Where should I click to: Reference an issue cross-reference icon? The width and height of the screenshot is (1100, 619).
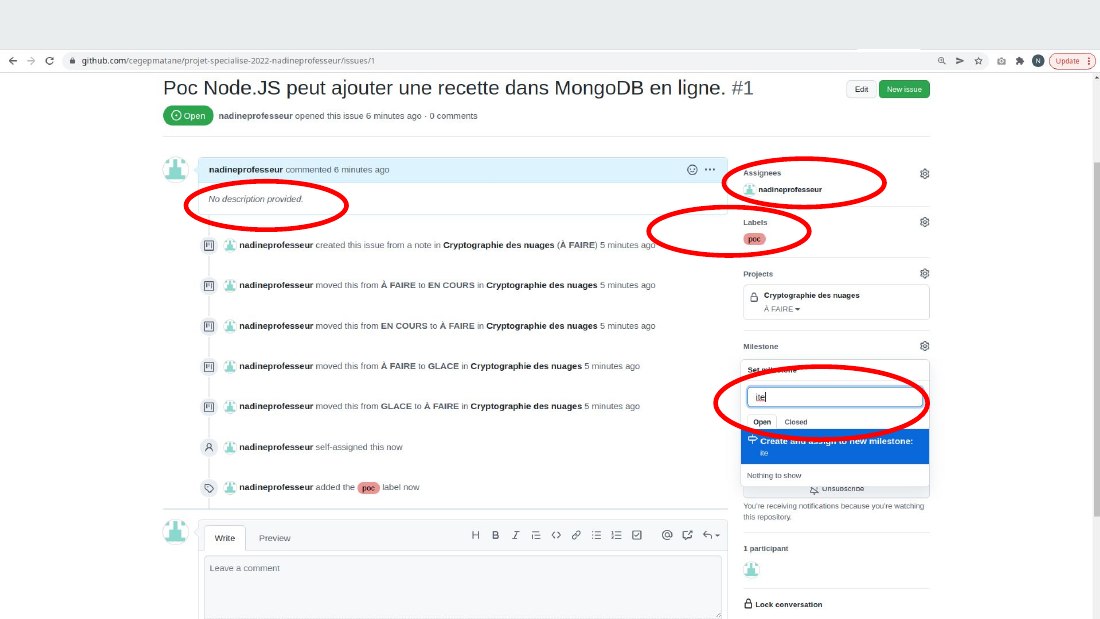(688, 535)
